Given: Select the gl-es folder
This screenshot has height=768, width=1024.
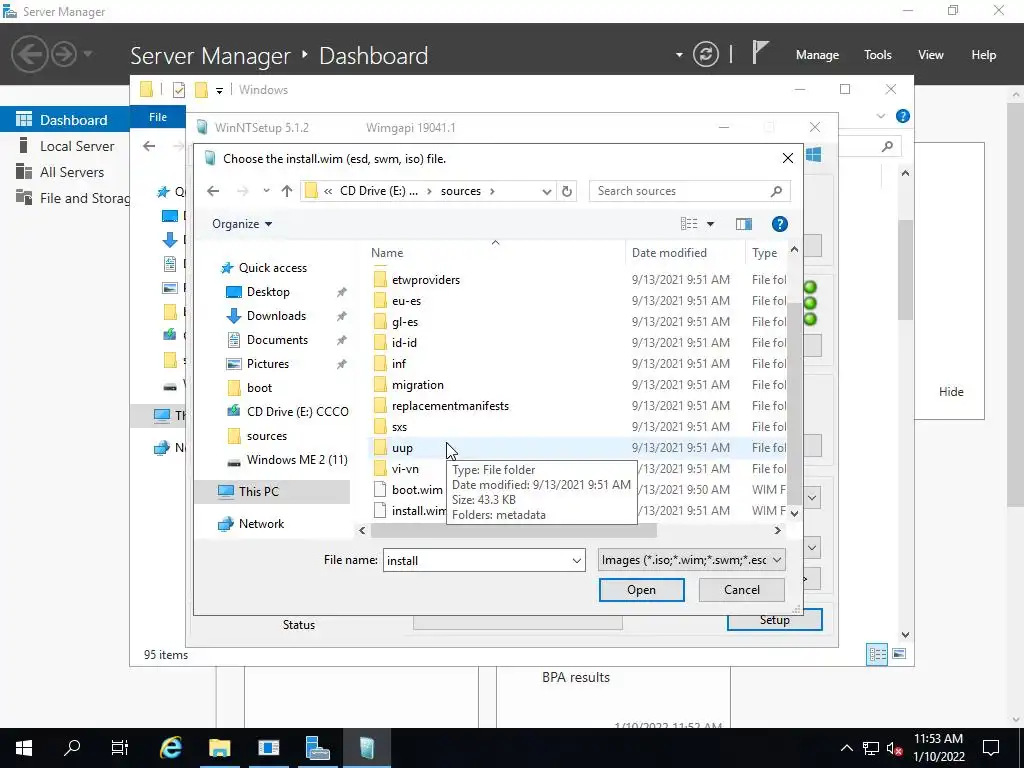Looking at the screenshot, I should [x=405, y=322].
